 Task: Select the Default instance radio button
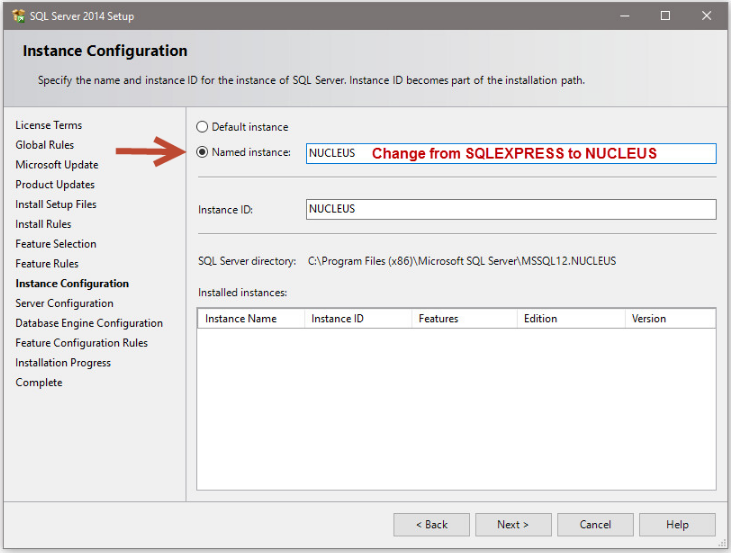point(203,127)
